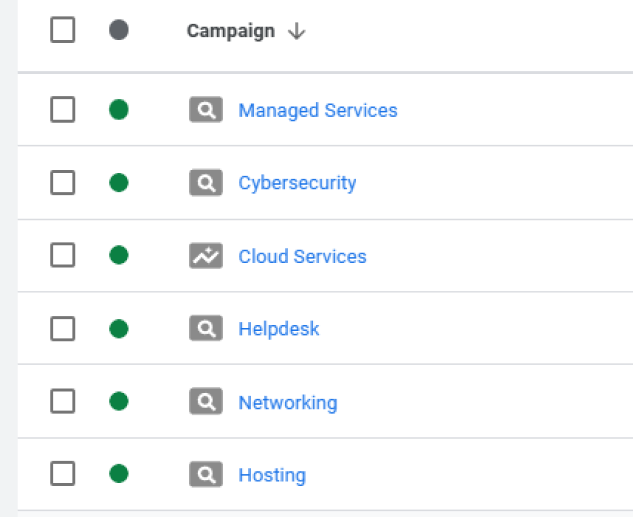Open status dropdown for Cybersecurity green dot

[x=119, y=183]
